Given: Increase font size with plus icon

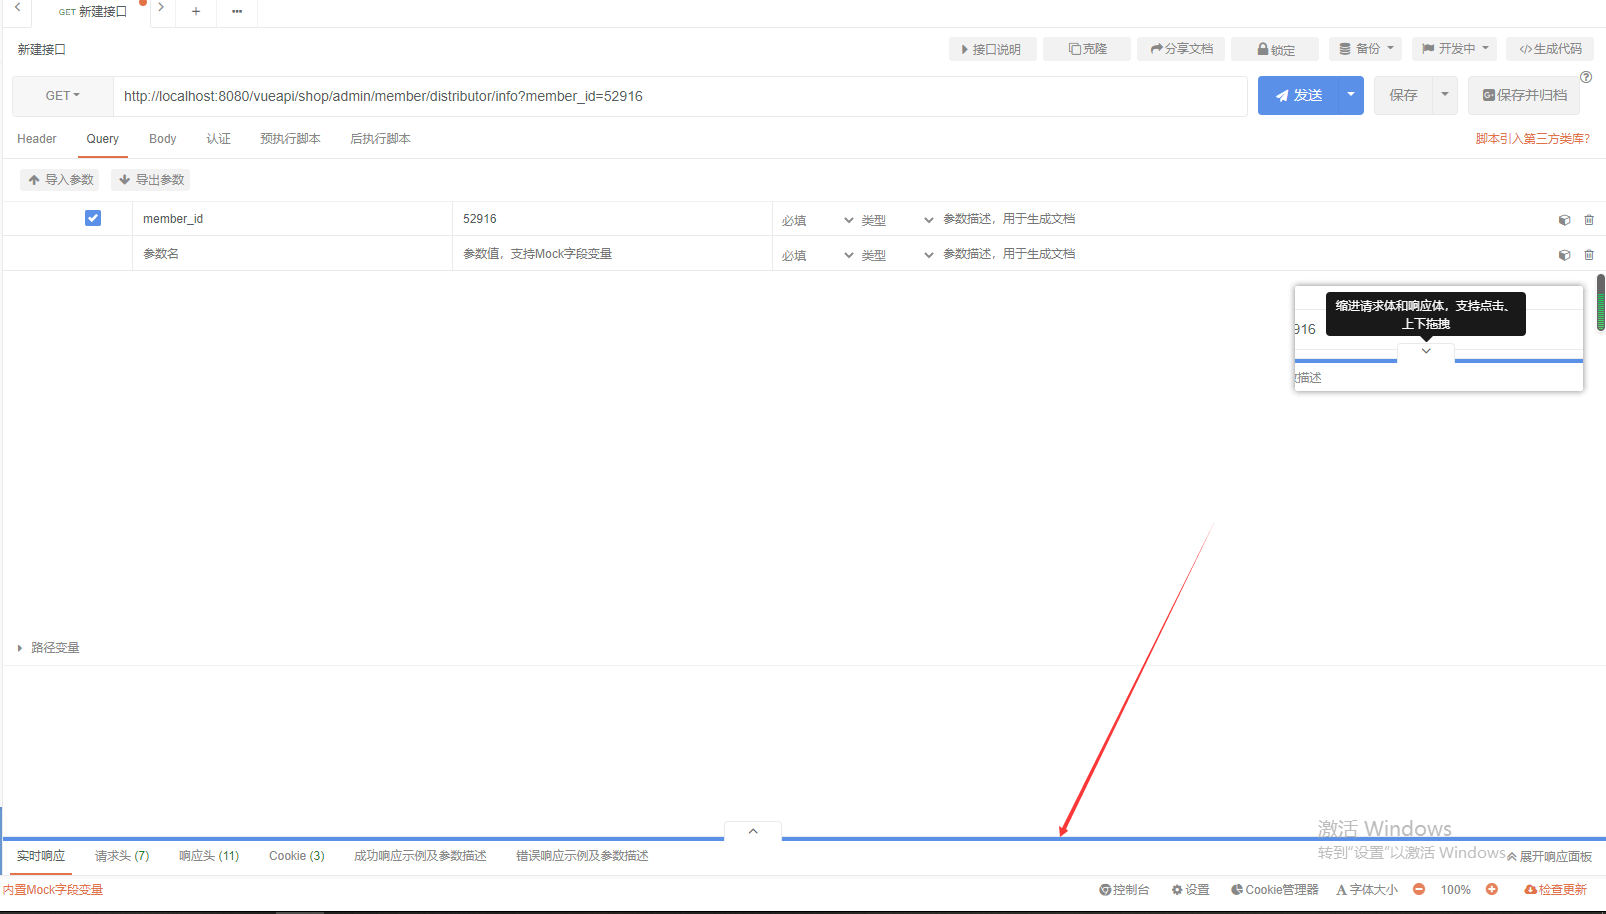Looking at the screenshot, I should [1492, 889].
